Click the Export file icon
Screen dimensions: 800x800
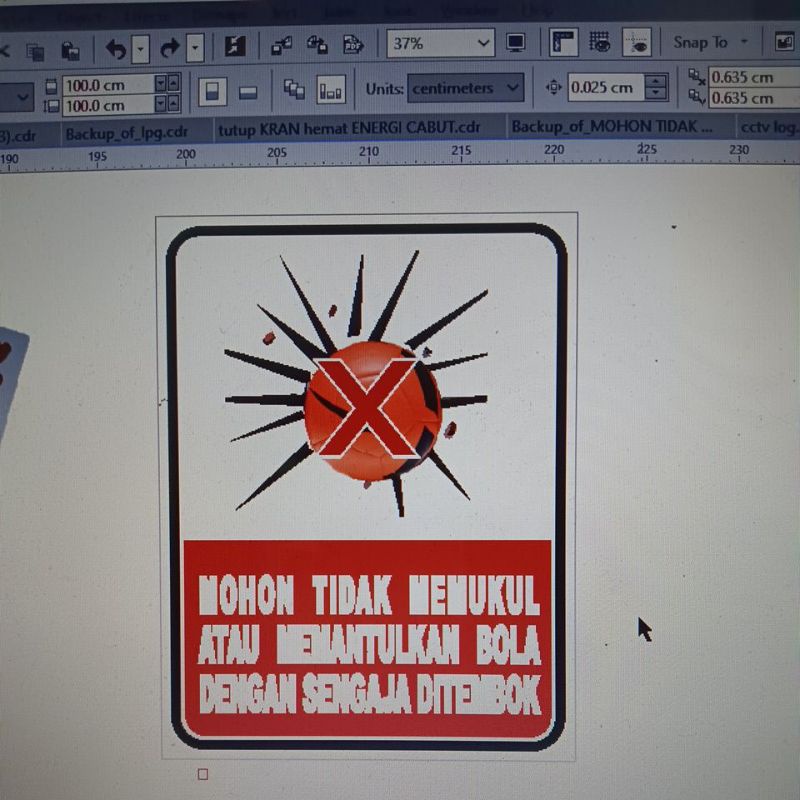[317, 45]
